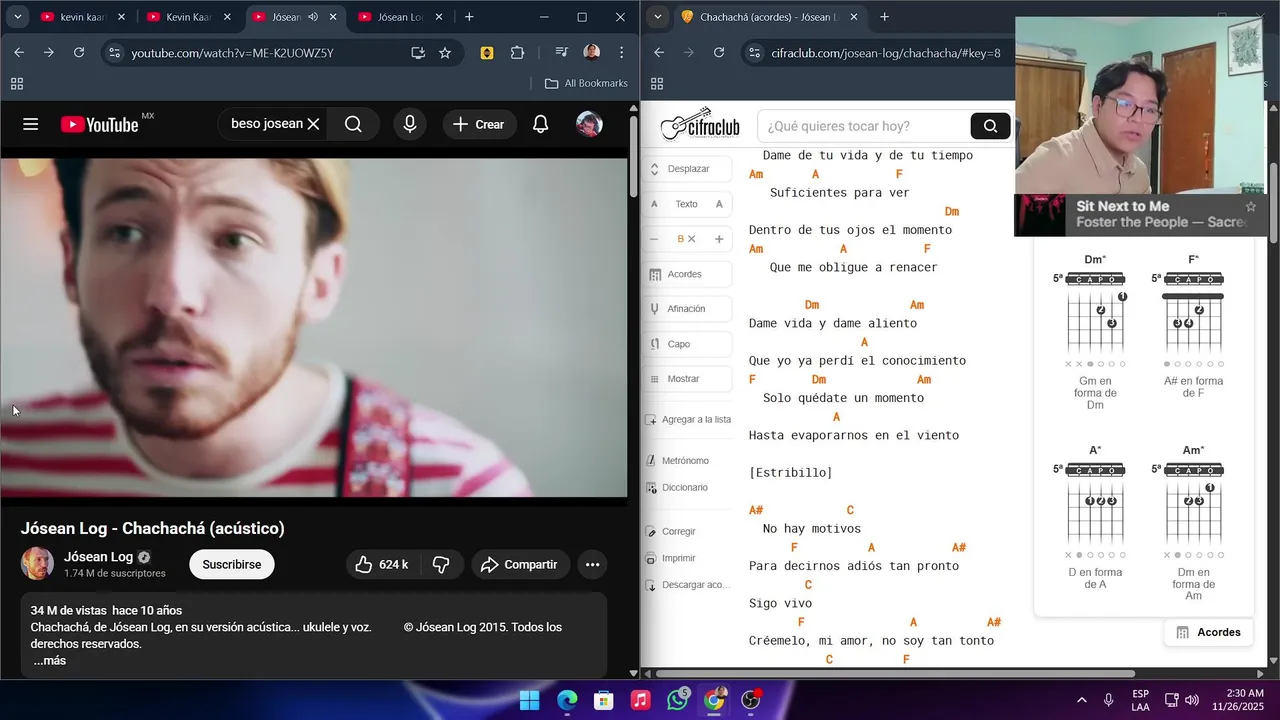Click the YouTube search input field
This screenshot has width=1280, height=720.
point(266,124)
